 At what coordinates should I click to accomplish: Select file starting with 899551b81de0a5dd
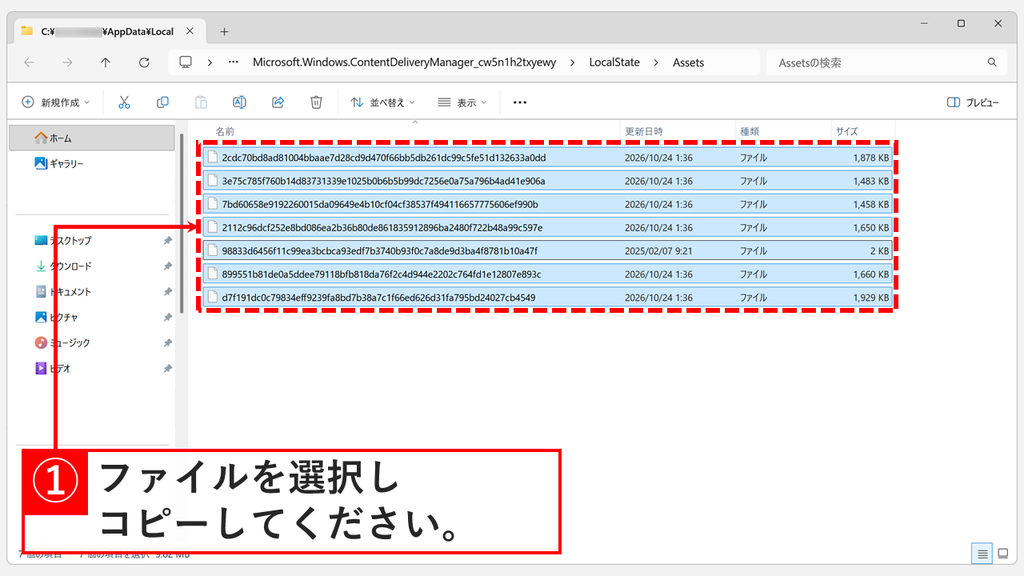coord(547,274)
